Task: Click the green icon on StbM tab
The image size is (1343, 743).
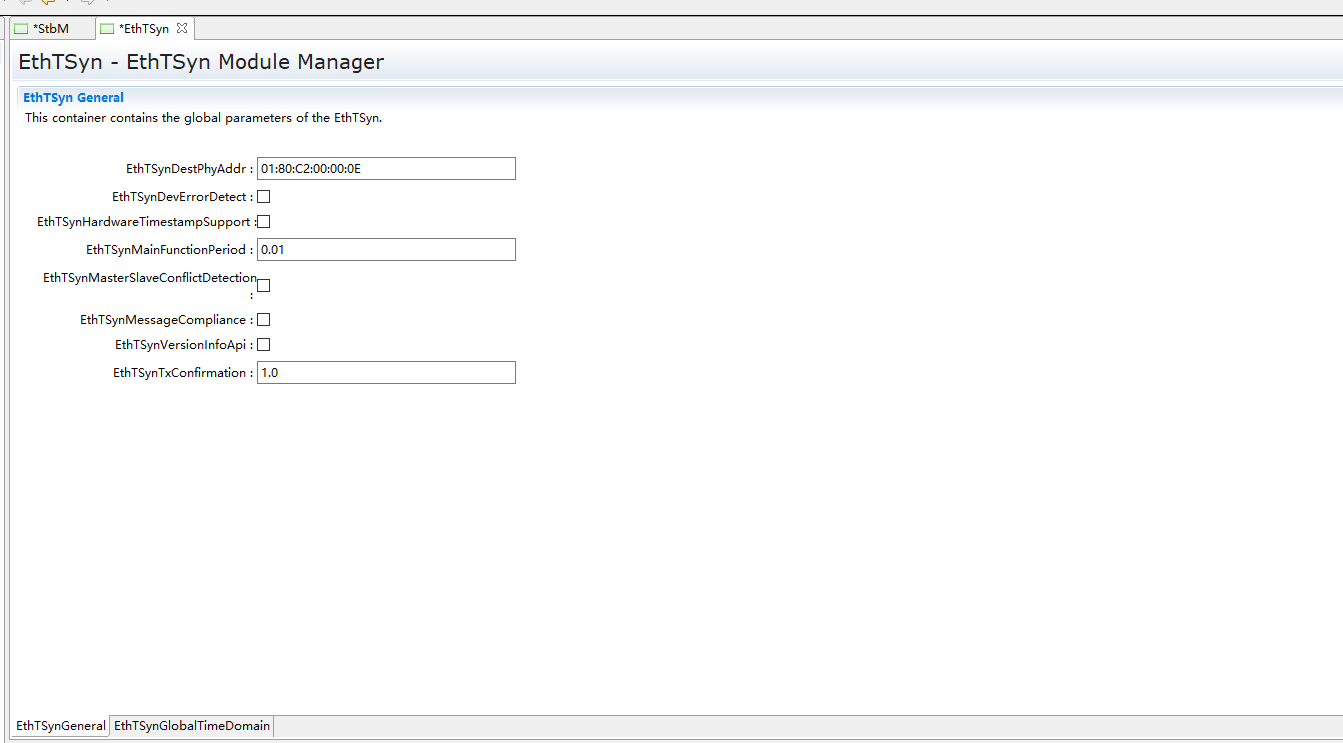Action: [x=21, y=29]
